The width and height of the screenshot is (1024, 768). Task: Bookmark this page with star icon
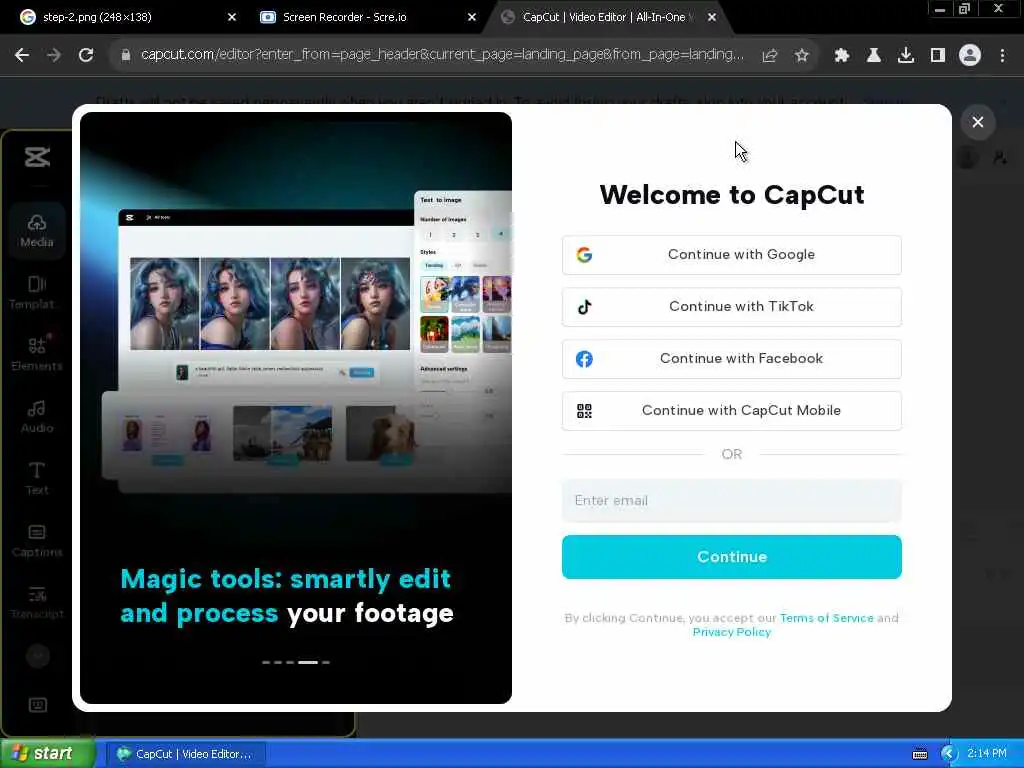point(802,56)
